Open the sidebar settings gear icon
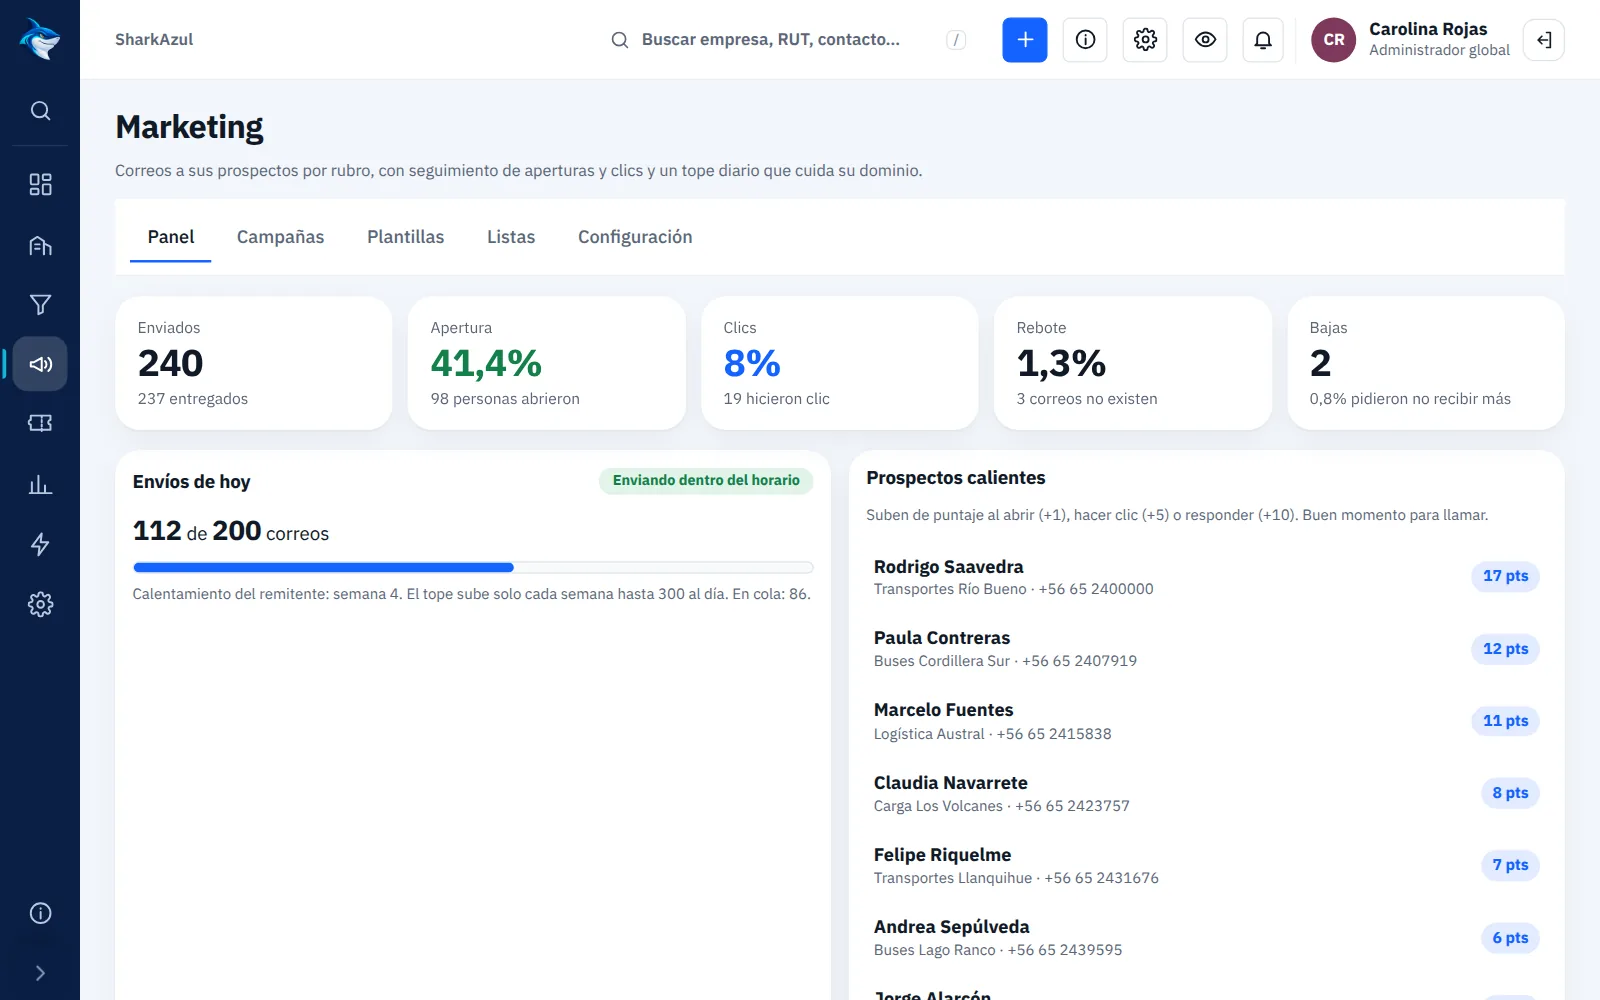This screenshot has height=1000, width=1600. 40,604
